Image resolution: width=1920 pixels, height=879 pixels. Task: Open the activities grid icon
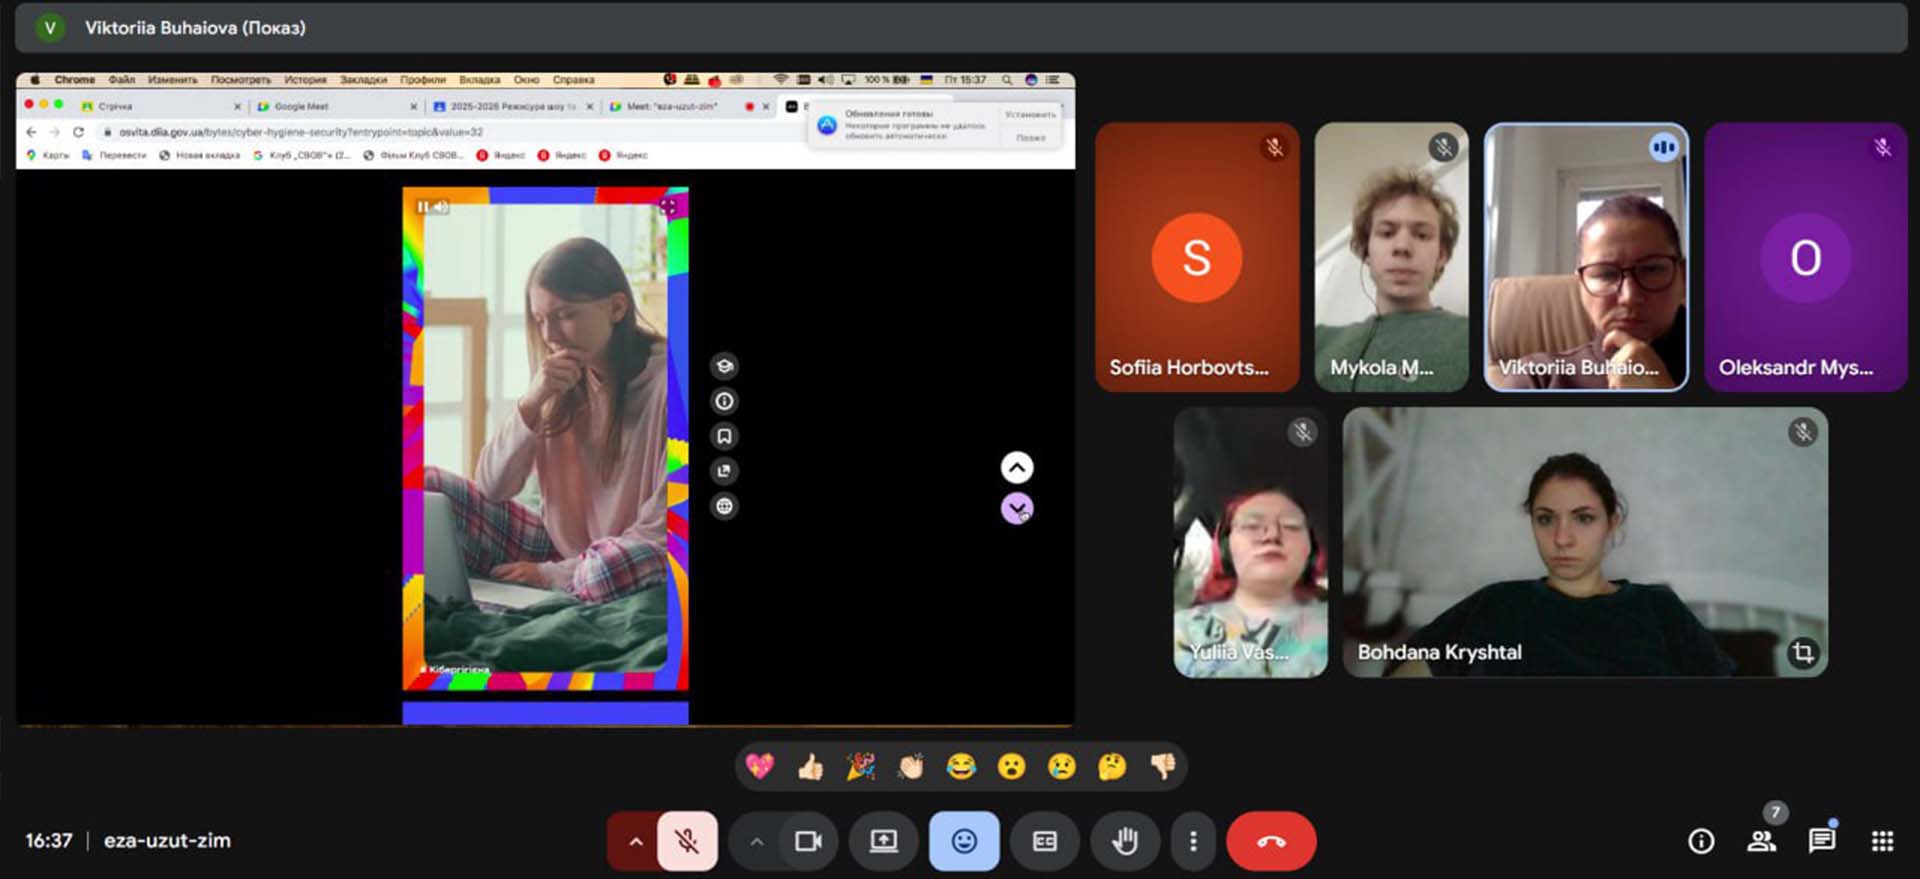click(x=1882, y=841)
